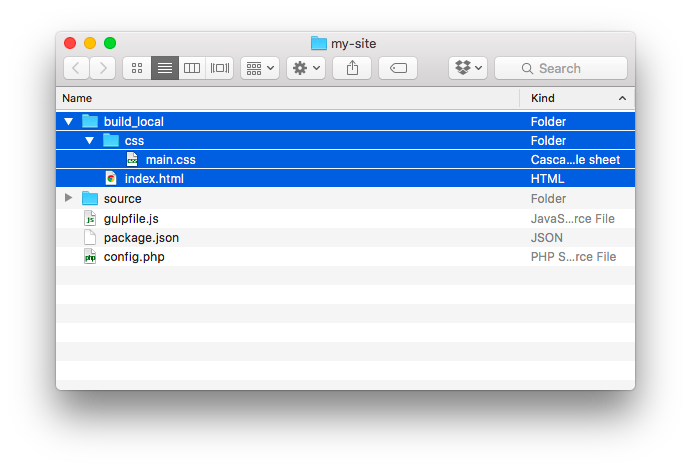Click the JSON kind cell
This screenshot has width=691, height=470.
tap(546, 238)
